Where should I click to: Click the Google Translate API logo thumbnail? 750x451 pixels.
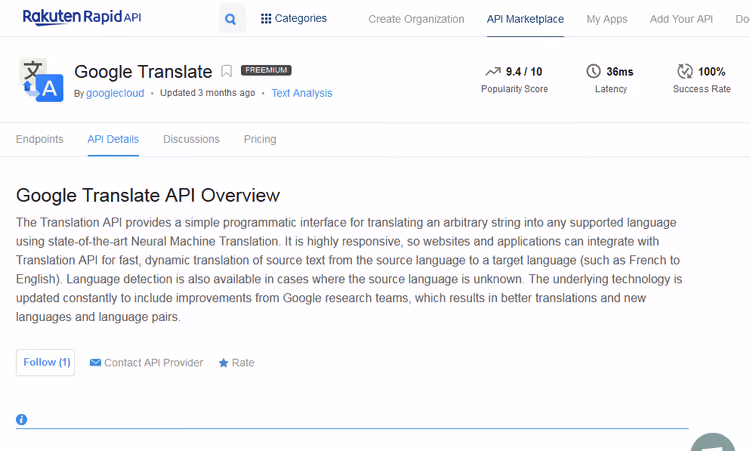(41, 80)
